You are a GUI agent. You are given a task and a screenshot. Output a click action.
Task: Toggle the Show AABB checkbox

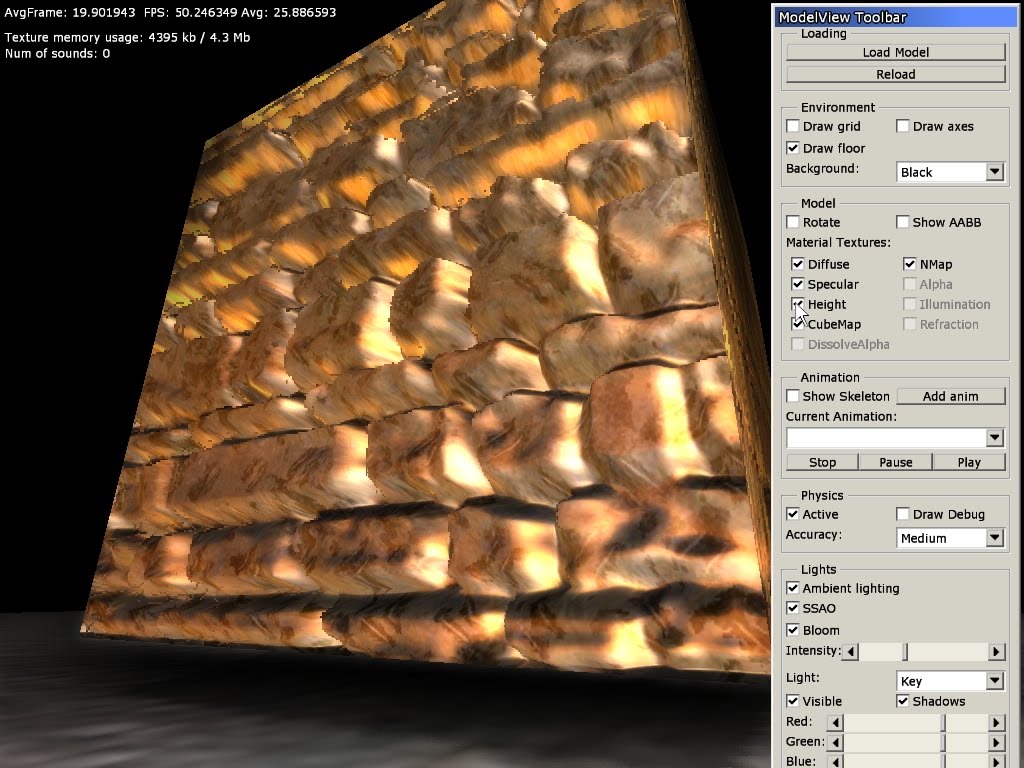tap(903, 222)
